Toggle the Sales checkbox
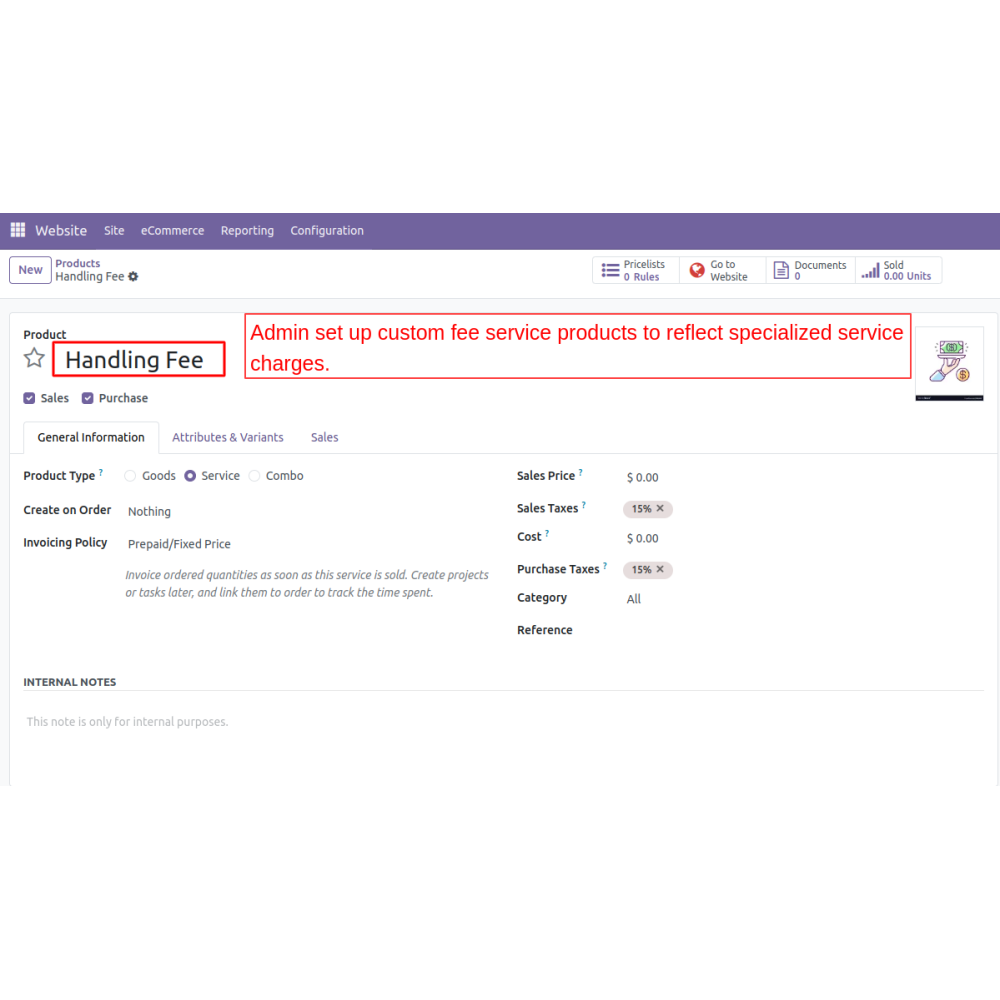1000x1000 pixels. tap(29, 398)
